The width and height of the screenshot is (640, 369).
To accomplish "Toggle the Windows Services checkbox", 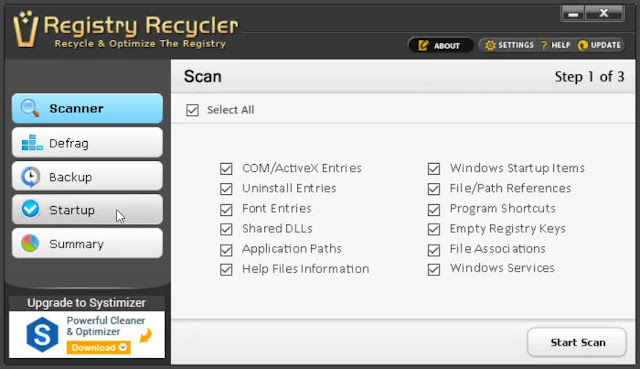I will [434, 269].
